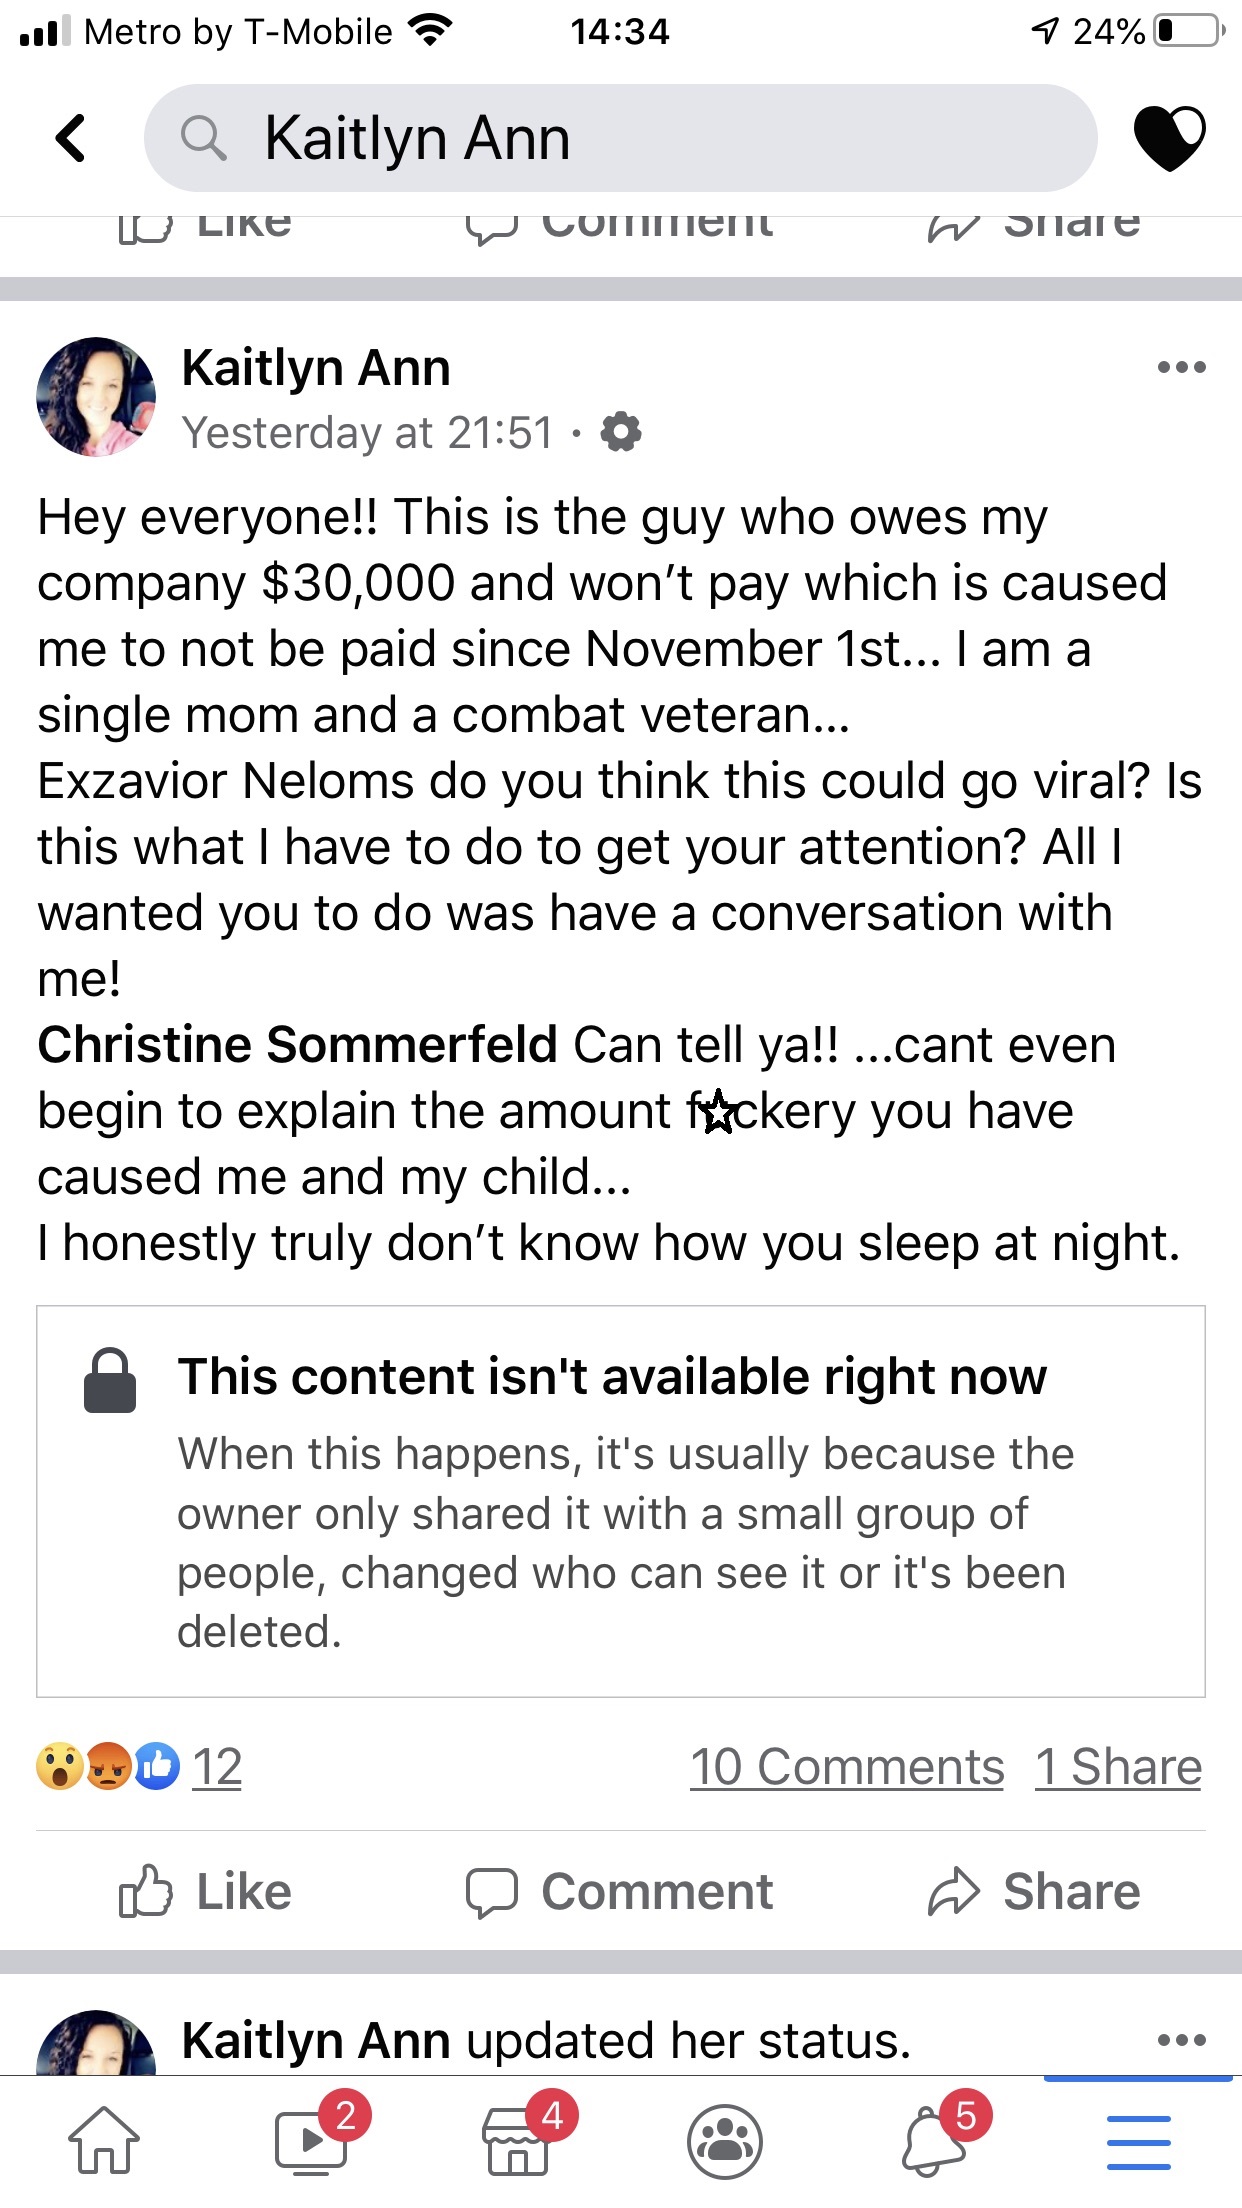Open options menu on status update post
Screen dimensions: 1242x2208
coord(1181,2040)
